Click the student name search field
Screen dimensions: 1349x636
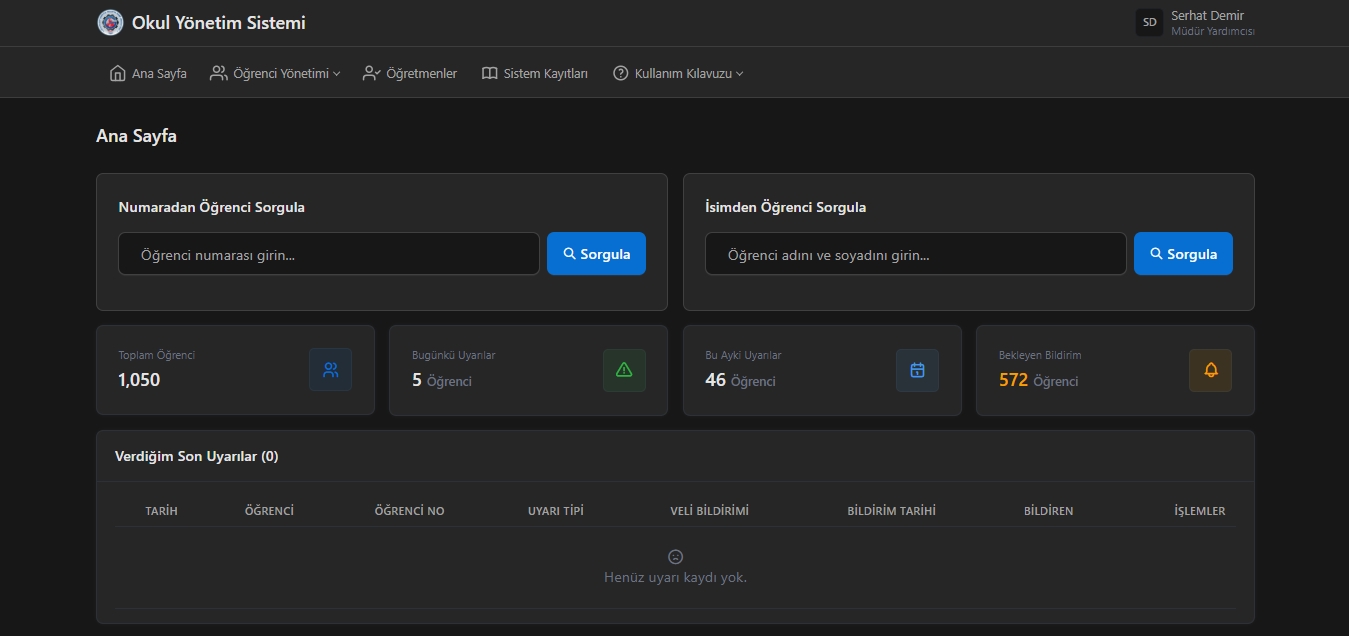pyautogui.click(x=915, y=254)
